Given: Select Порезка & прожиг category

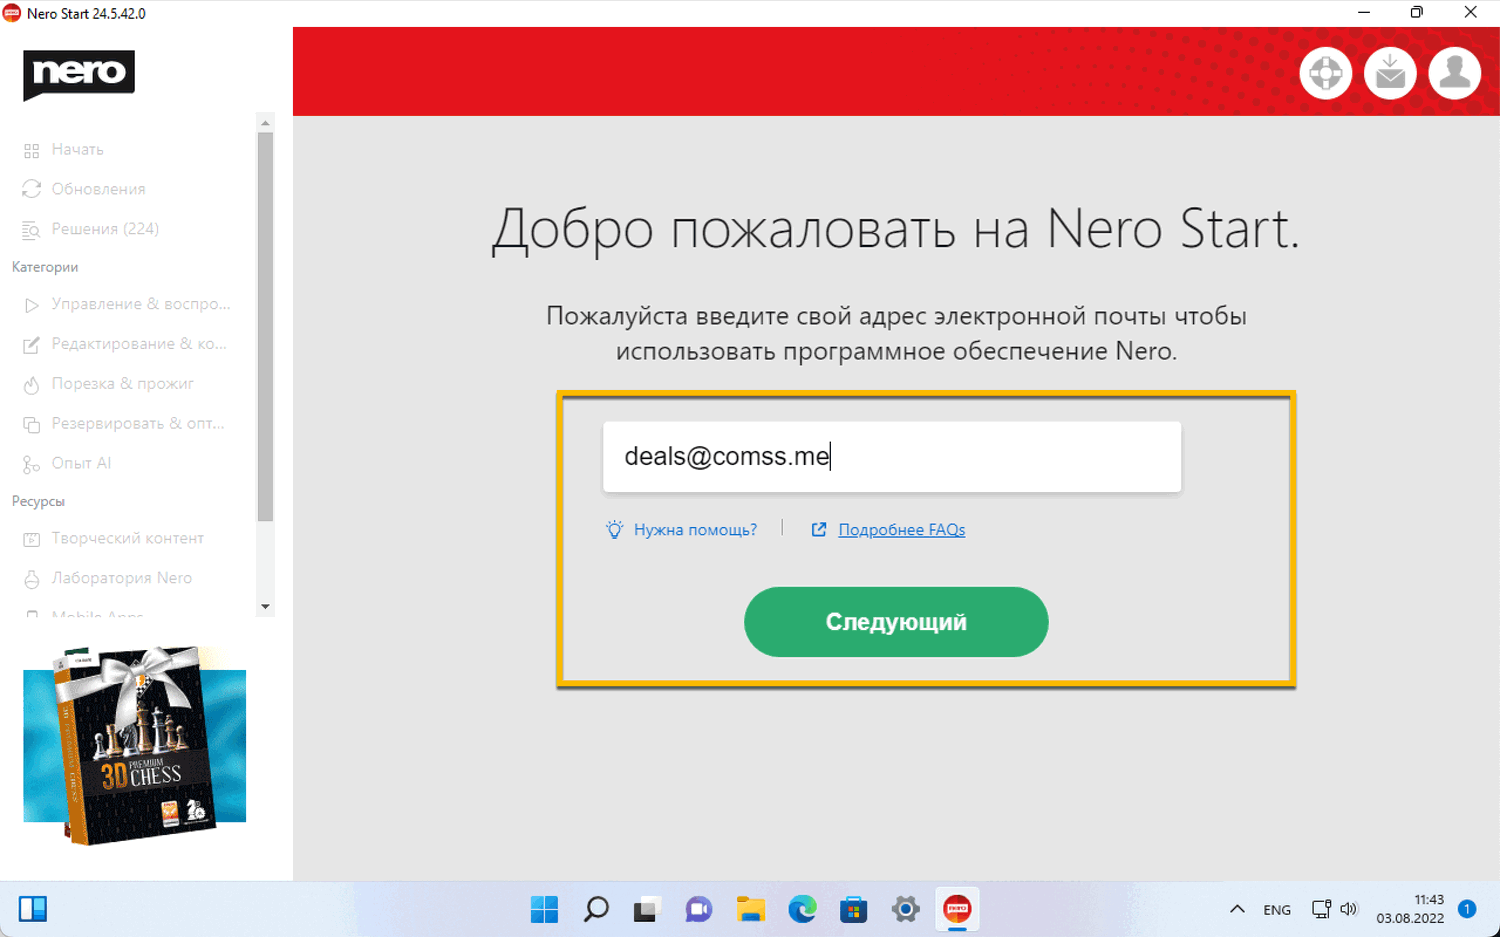Looking at the screenshot, I should coord(123,384).
